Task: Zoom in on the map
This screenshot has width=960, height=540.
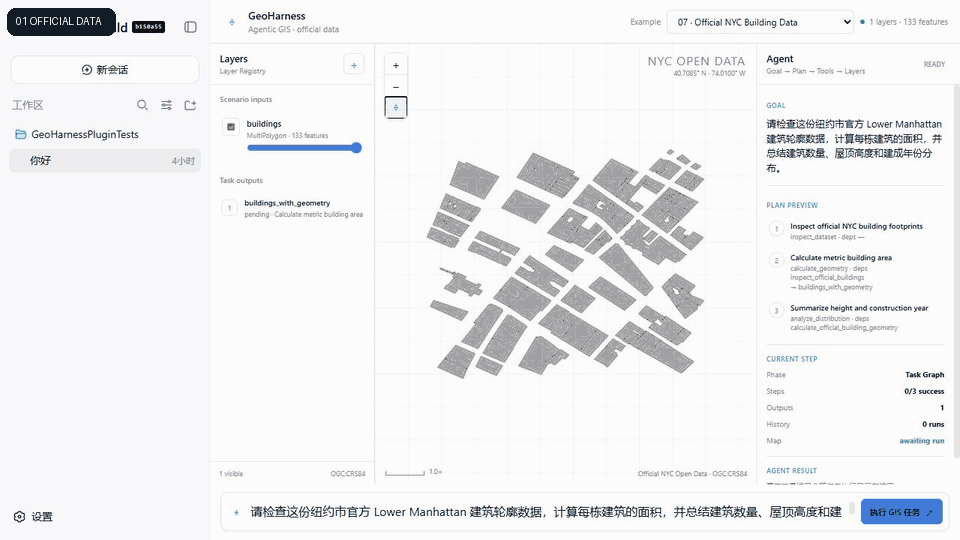Action: tap(396, 66)
